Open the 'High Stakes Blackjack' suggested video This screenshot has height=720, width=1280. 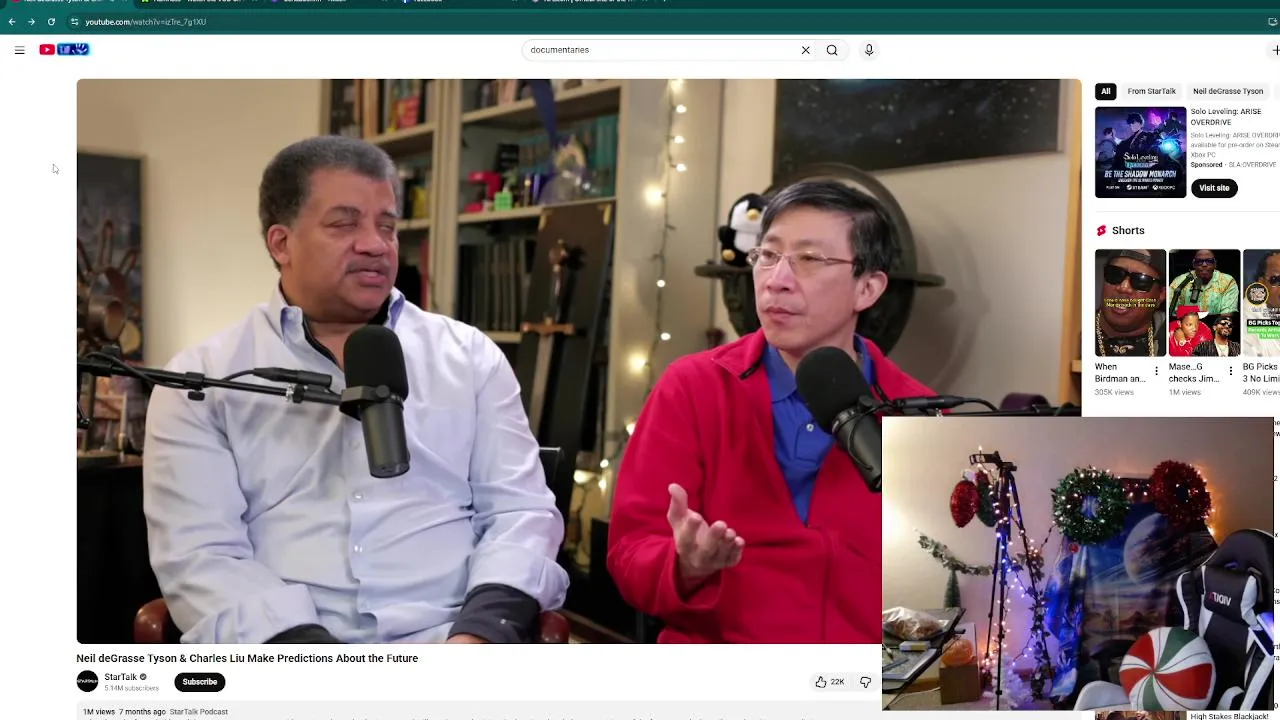(x=1229, y=716)
